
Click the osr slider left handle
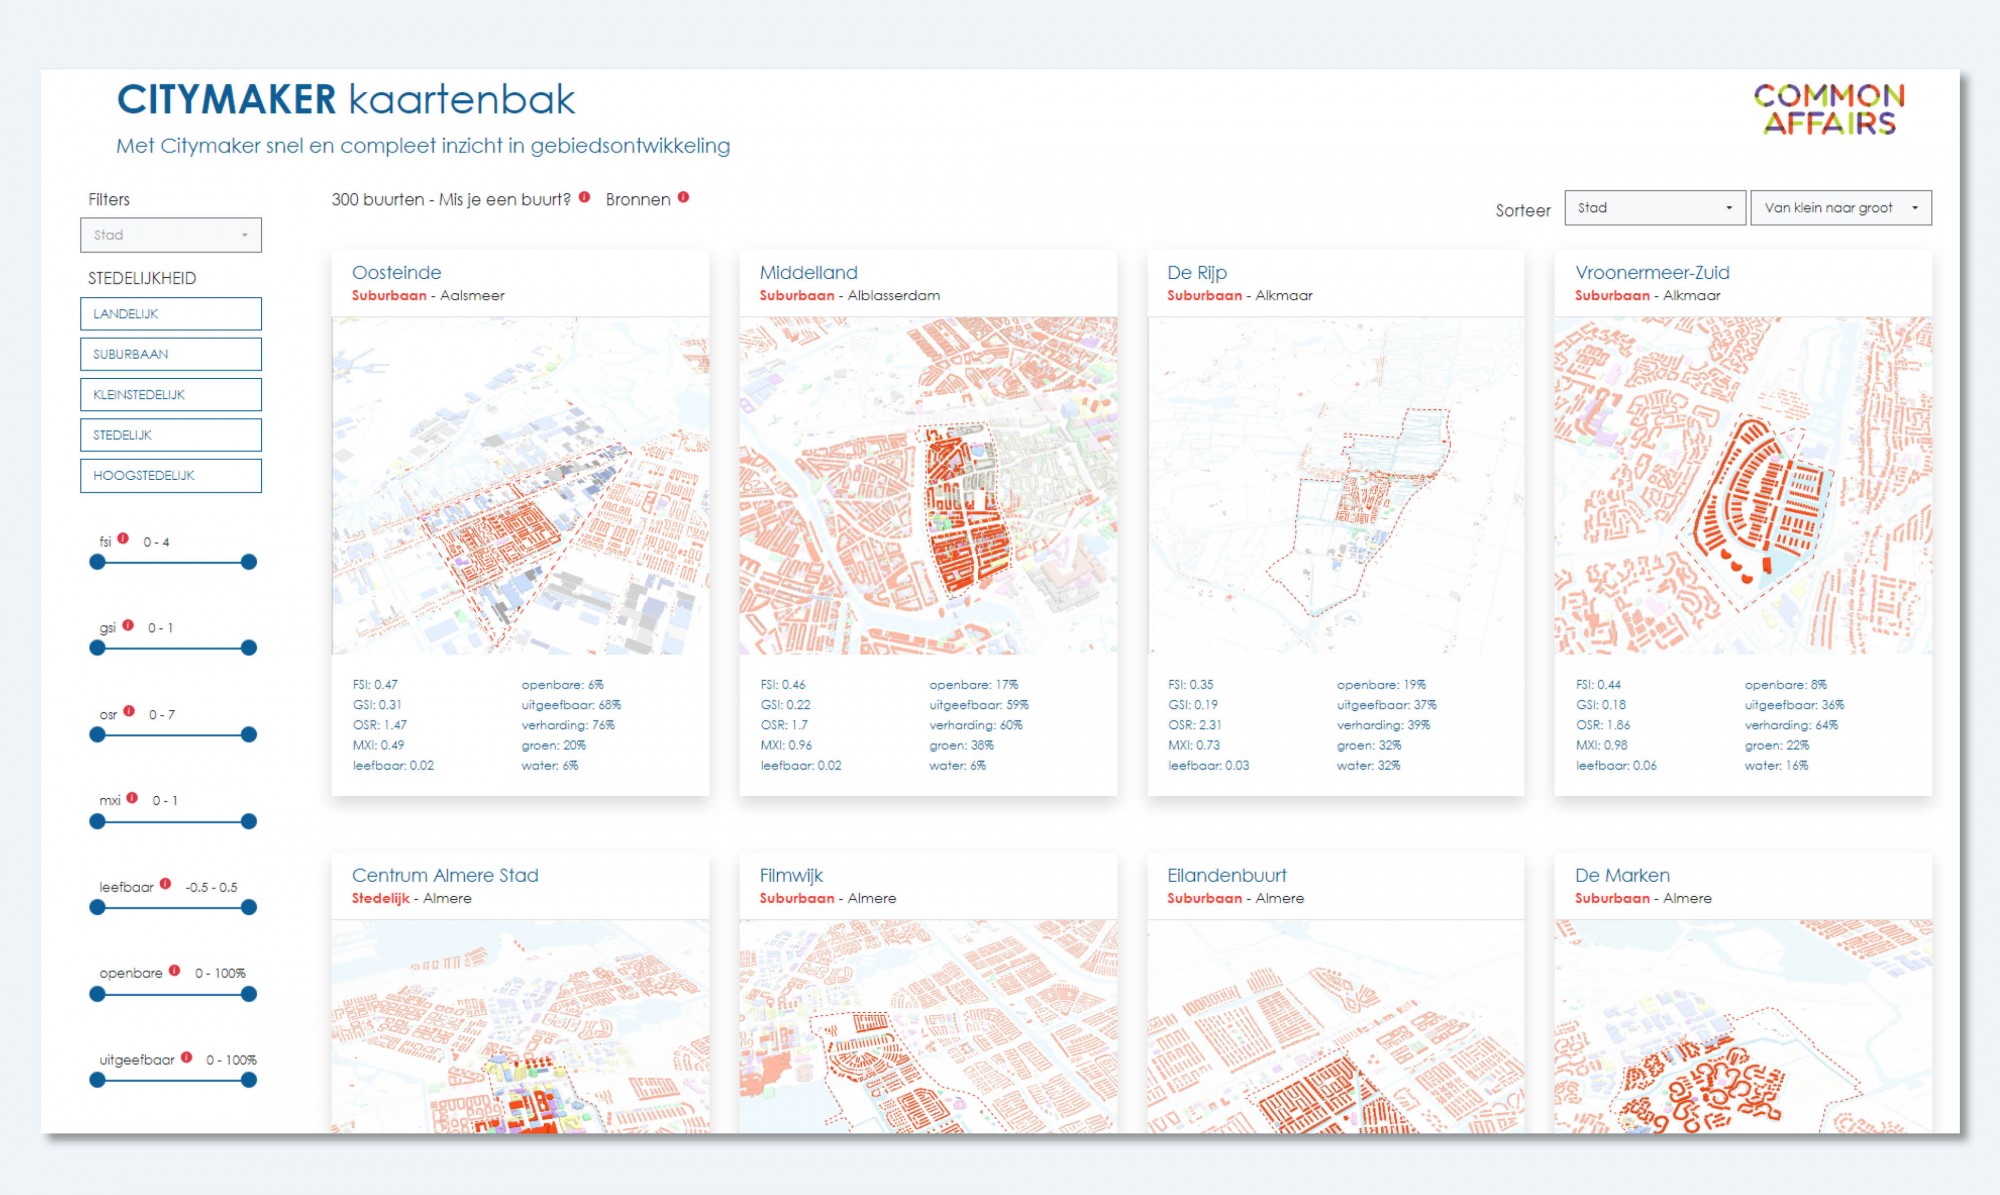97,735
